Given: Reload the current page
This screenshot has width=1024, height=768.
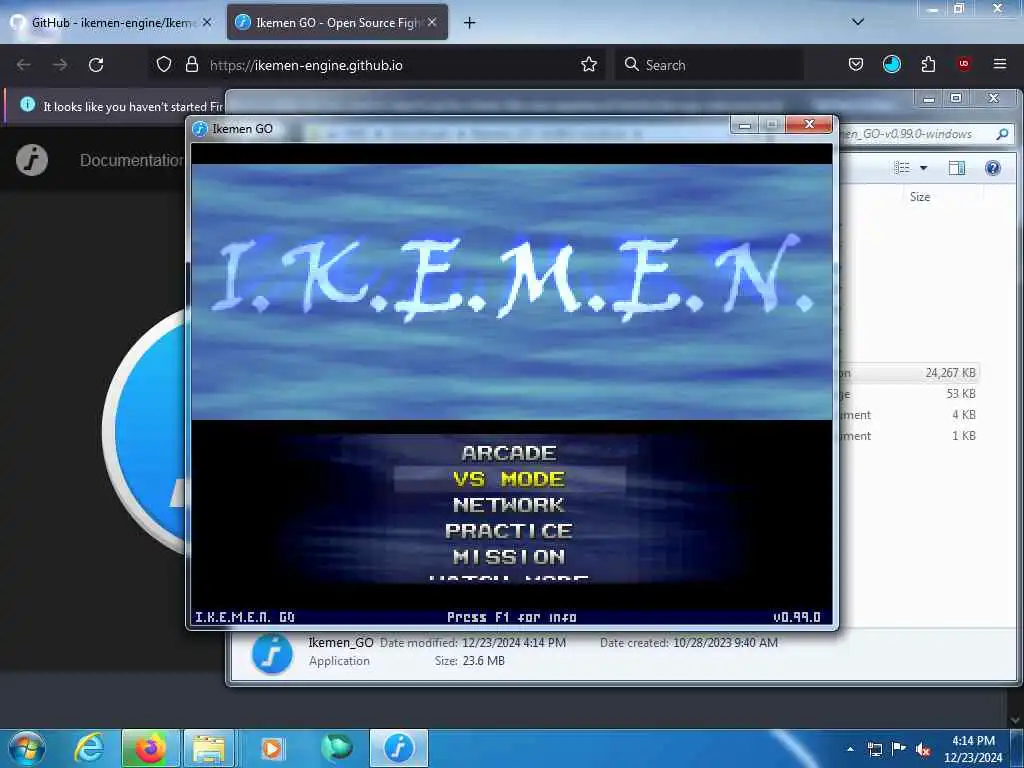Looking at the screenshot, I should point(96,65).
